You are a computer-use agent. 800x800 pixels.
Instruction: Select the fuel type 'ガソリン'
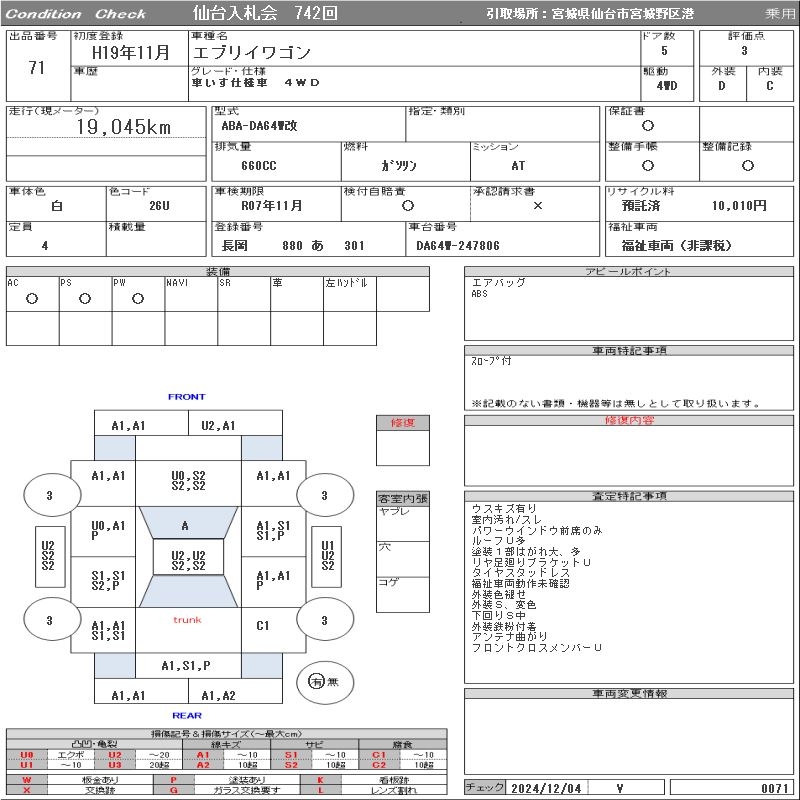(x=398, y=166)
